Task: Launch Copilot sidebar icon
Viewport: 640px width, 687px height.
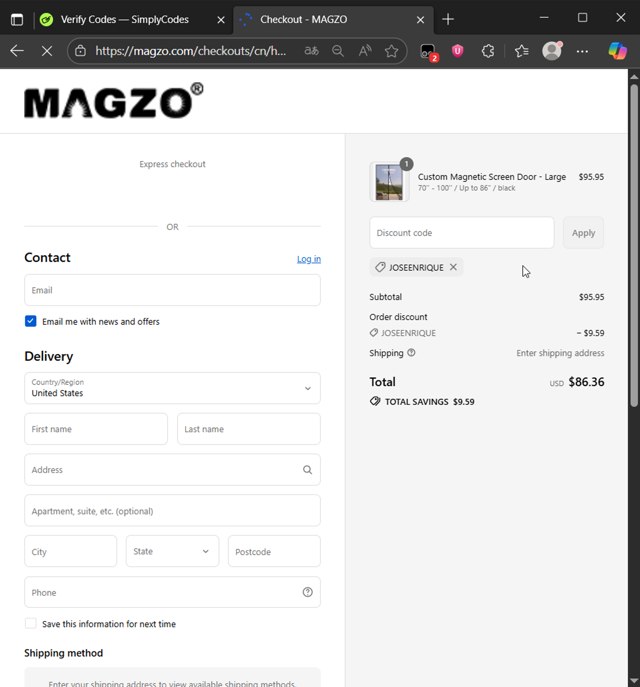Action: 618,51
